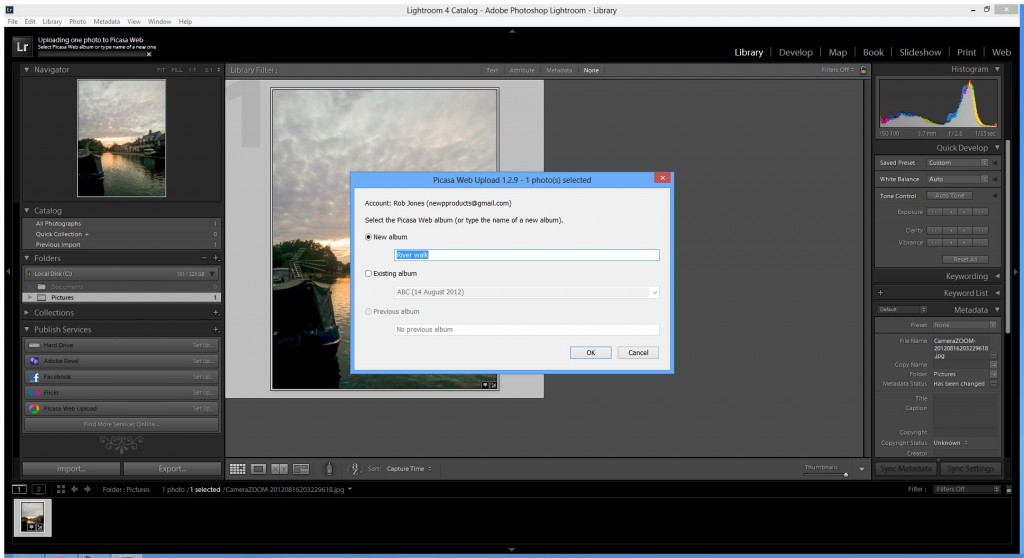Screen dimensions: 1024x558
Task: Click the Import button
Action: pos(71,468)
